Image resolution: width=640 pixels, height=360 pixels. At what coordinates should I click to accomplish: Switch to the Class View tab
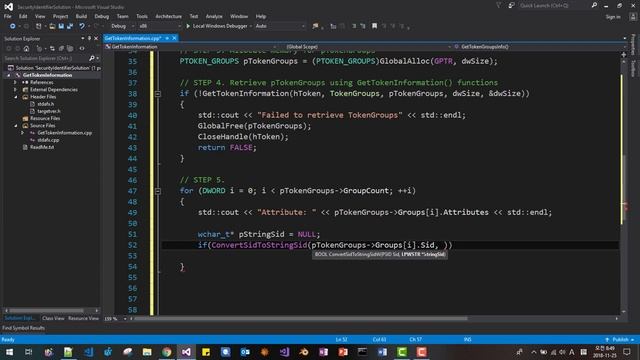tap(53, 318)
